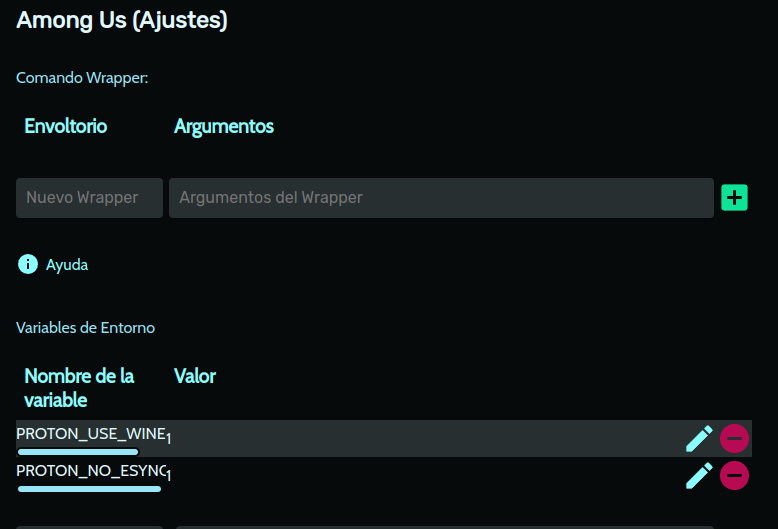The height and width of the screenshot is (529, 778).
Task: Click the Envoltorio column header
Action: (x=66, y=126)
